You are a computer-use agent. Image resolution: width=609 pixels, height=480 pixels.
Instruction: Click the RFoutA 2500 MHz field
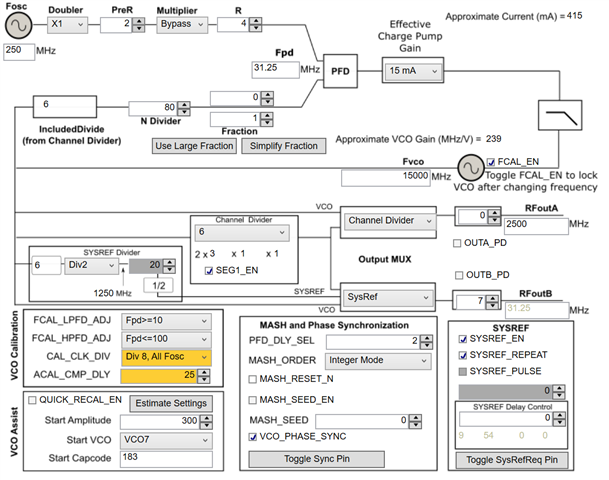point(536,226)
